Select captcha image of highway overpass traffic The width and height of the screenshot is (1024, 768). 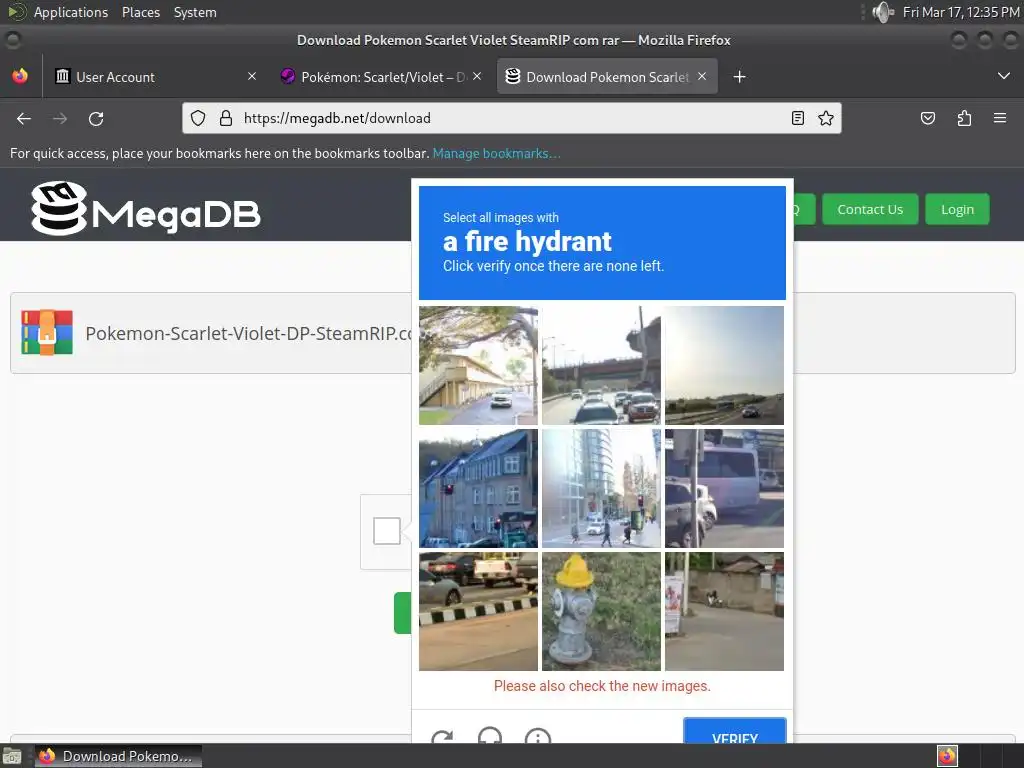click(x=601, y=366)
